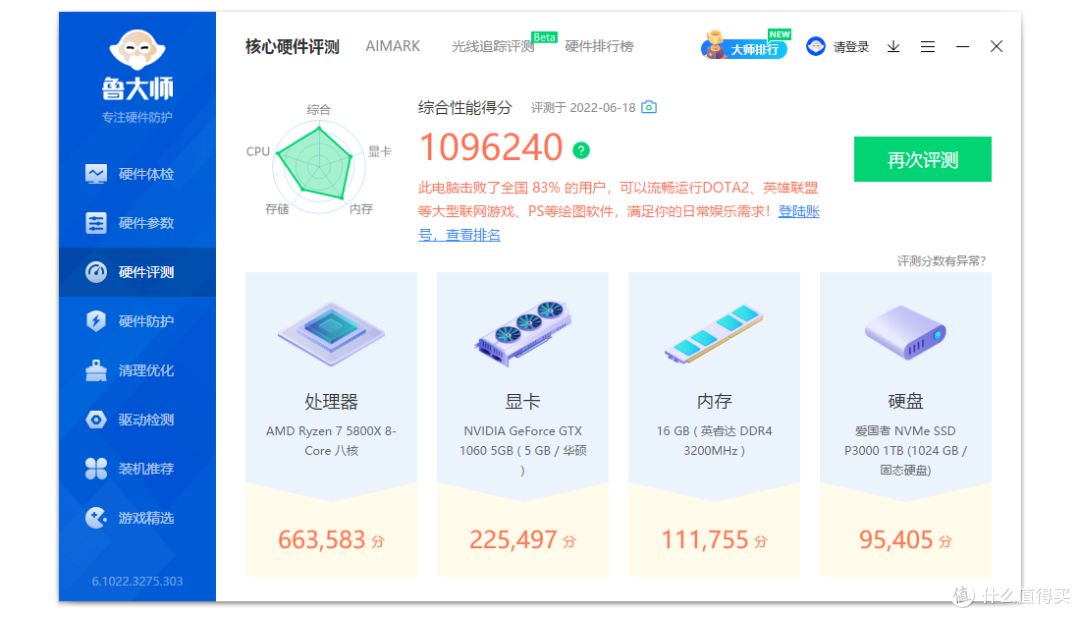Open 游戏精选 sidebar item
Screen dimensions: 1080x618
pos(137,517)
